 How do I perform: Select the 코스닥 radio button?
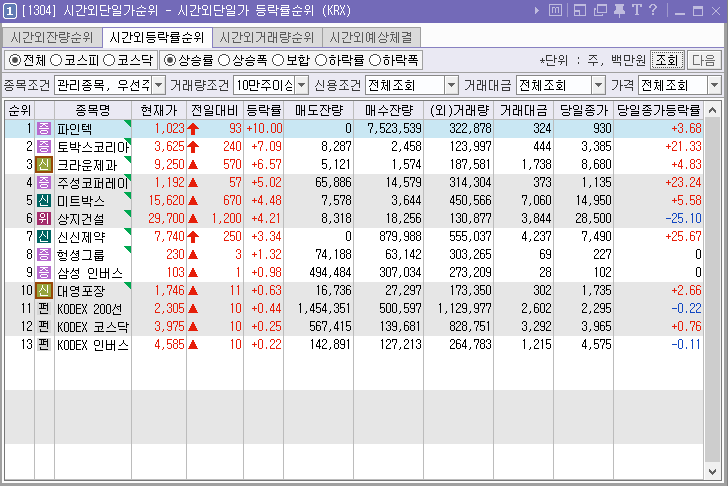pos(109,60)
